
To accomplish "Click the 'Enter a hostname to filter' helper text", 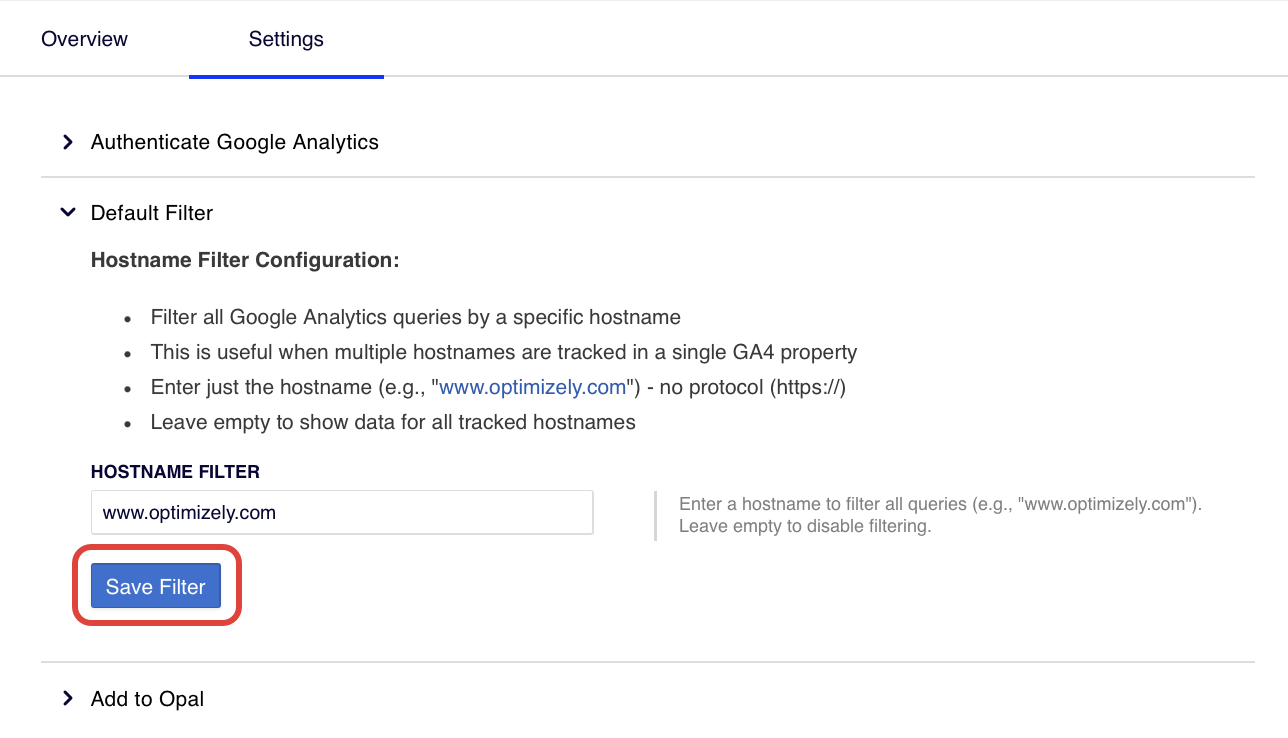I will (x=939, y=505).
